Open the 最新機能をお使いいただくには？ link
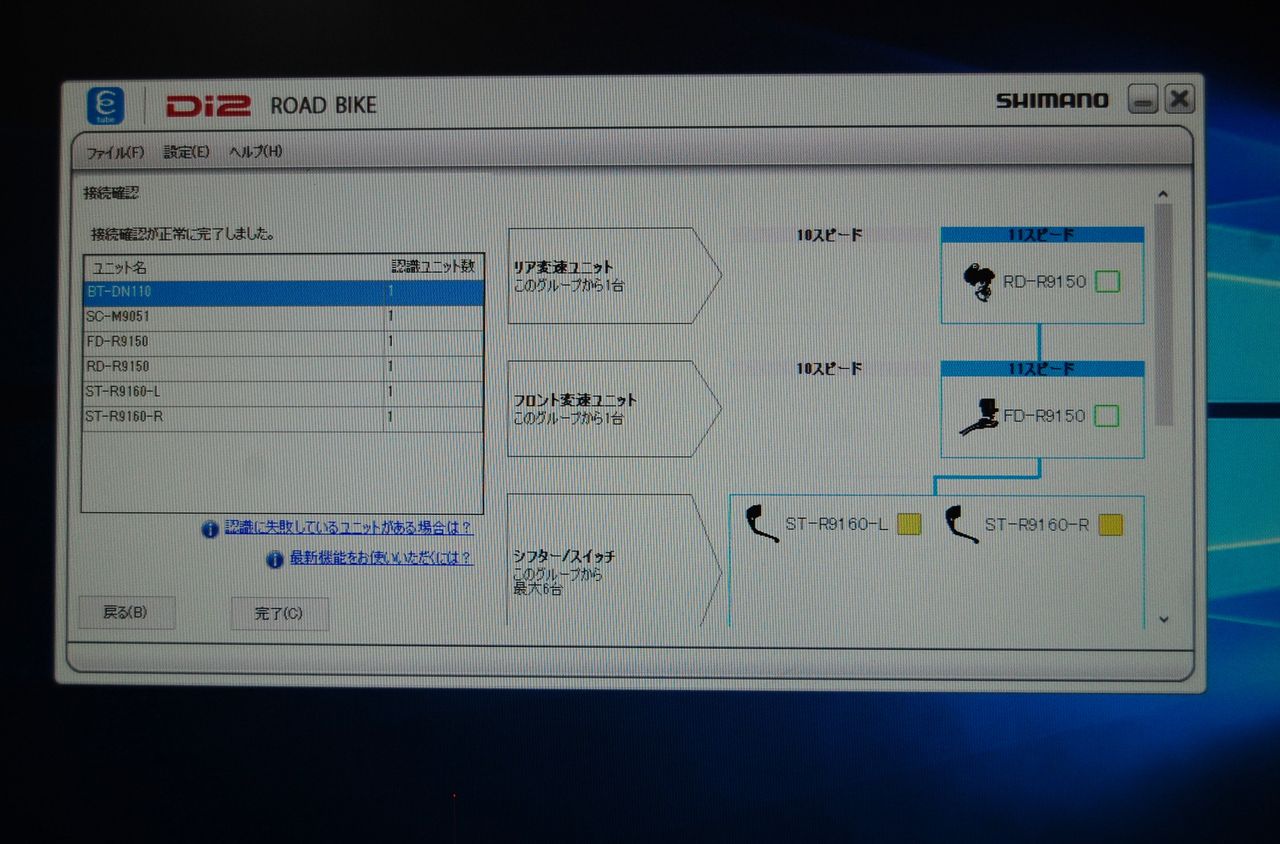Image resolution: width=1280 pixels, height=844 pixels. [382, 558]
